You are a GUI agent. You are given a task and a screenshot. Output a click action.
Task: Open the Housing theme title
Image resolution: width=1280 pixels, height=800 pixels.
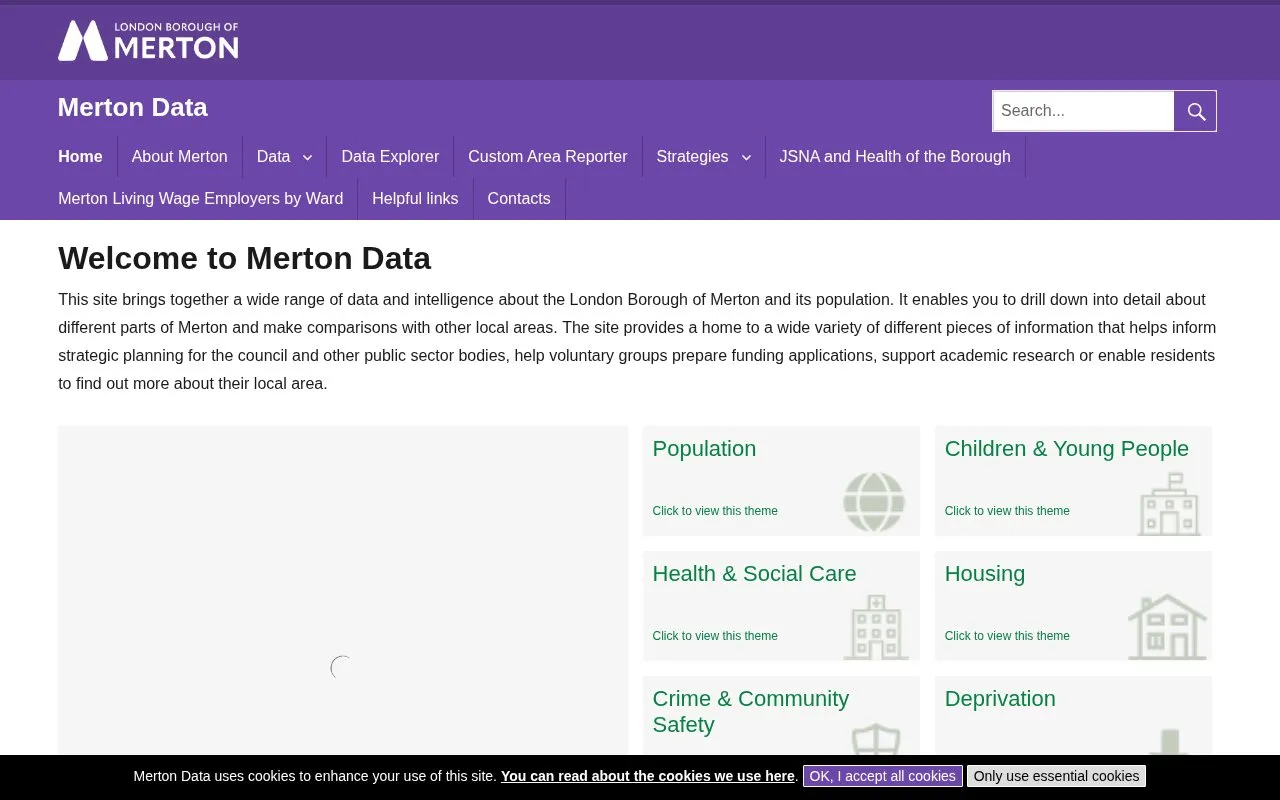point(985,574)
